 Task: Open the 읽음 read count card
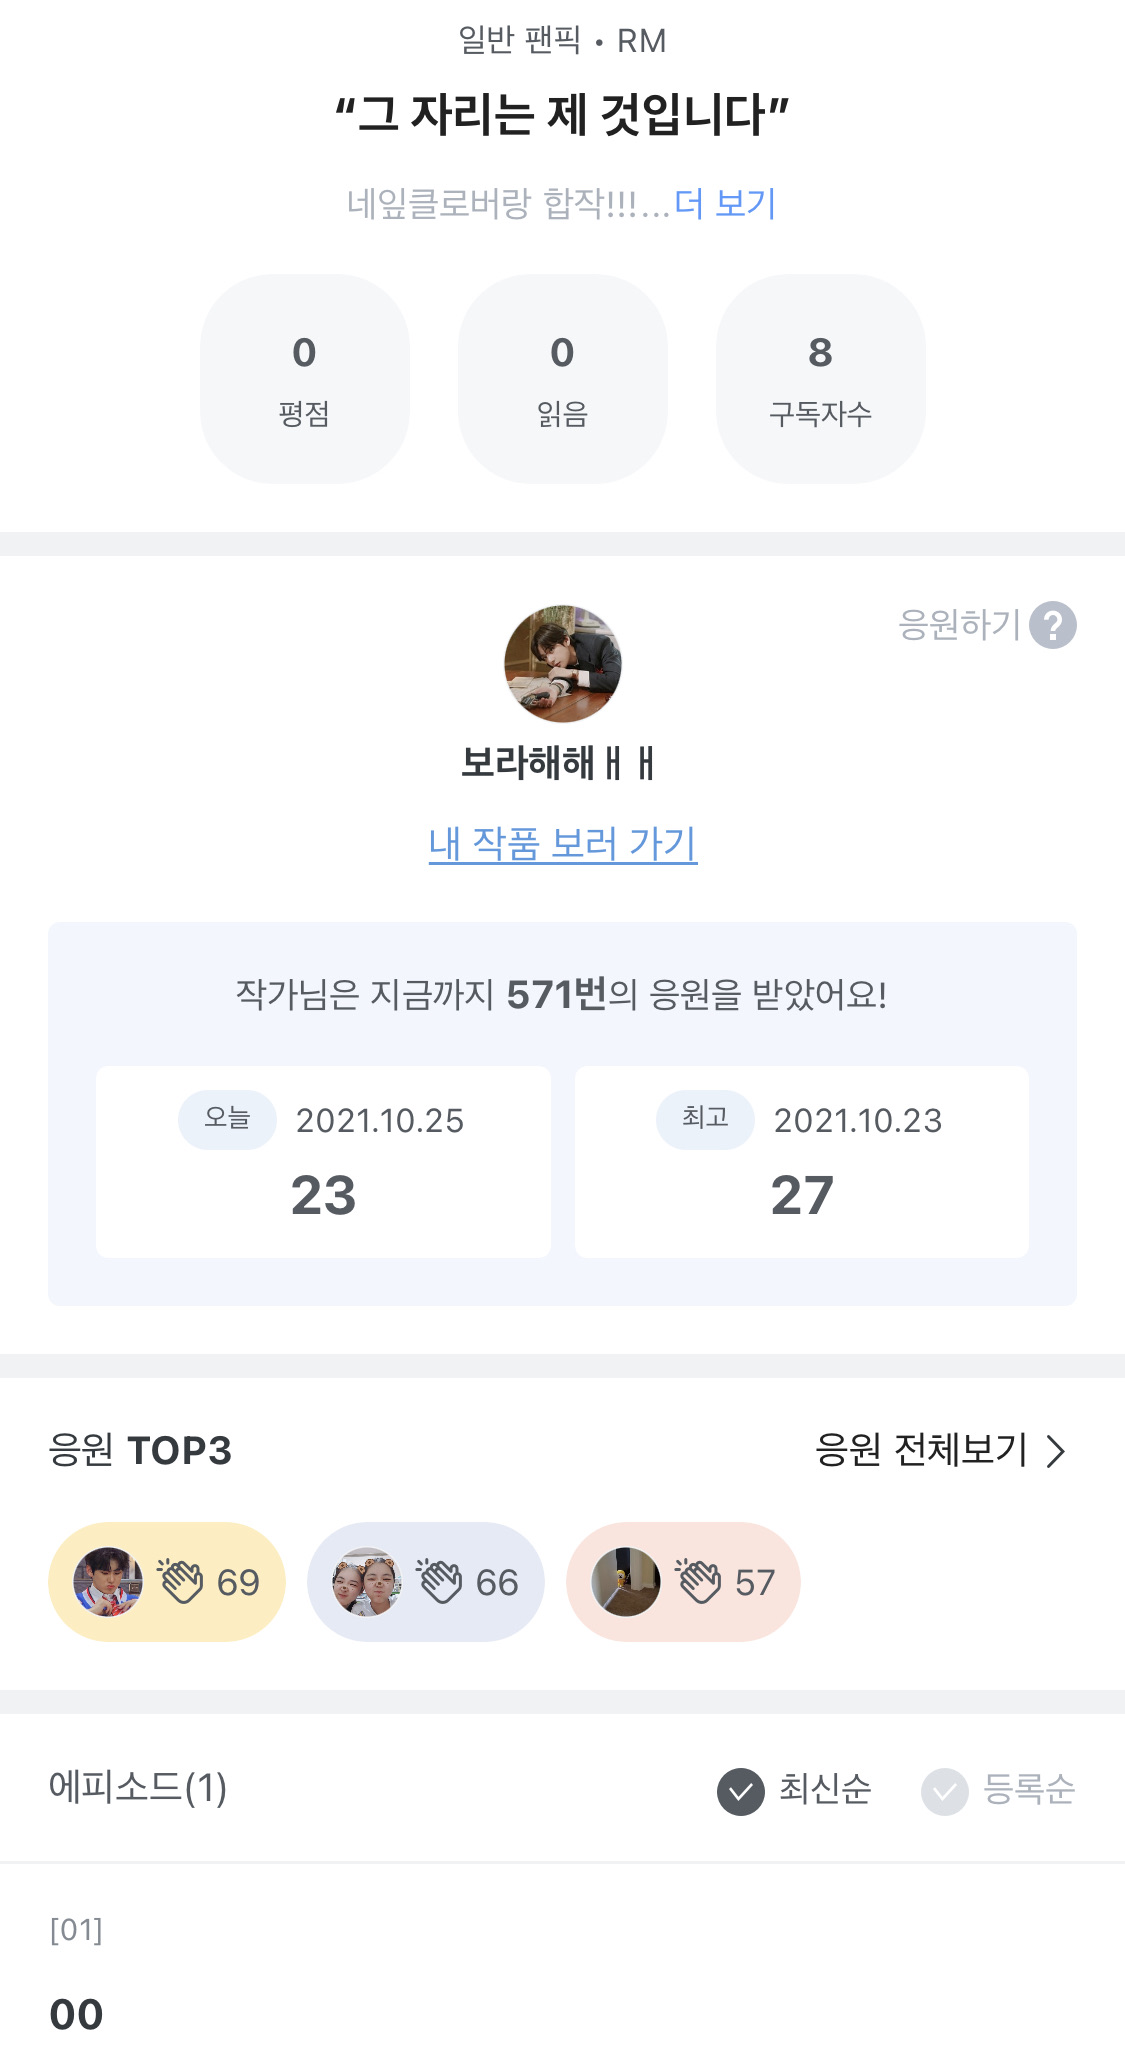pos(562,379)
